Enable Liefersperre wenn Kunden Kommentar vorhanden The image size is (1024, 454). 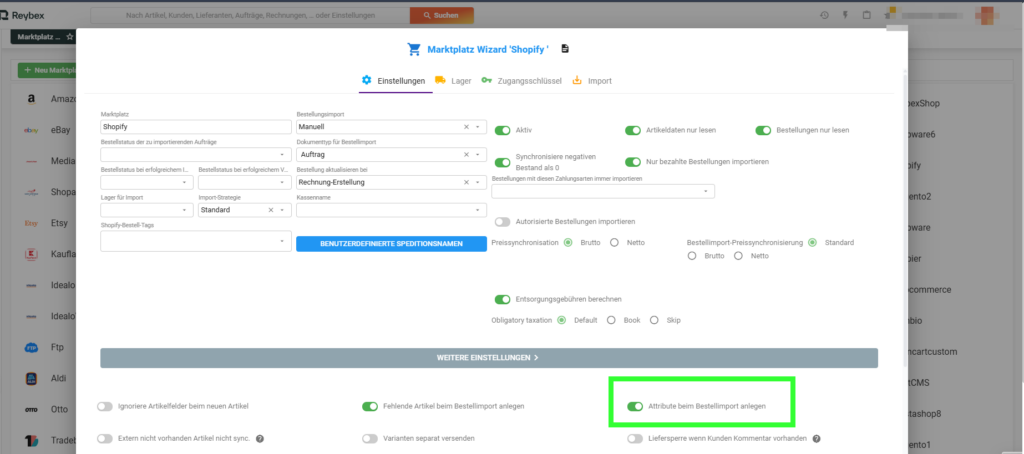(x=635, y=438)
